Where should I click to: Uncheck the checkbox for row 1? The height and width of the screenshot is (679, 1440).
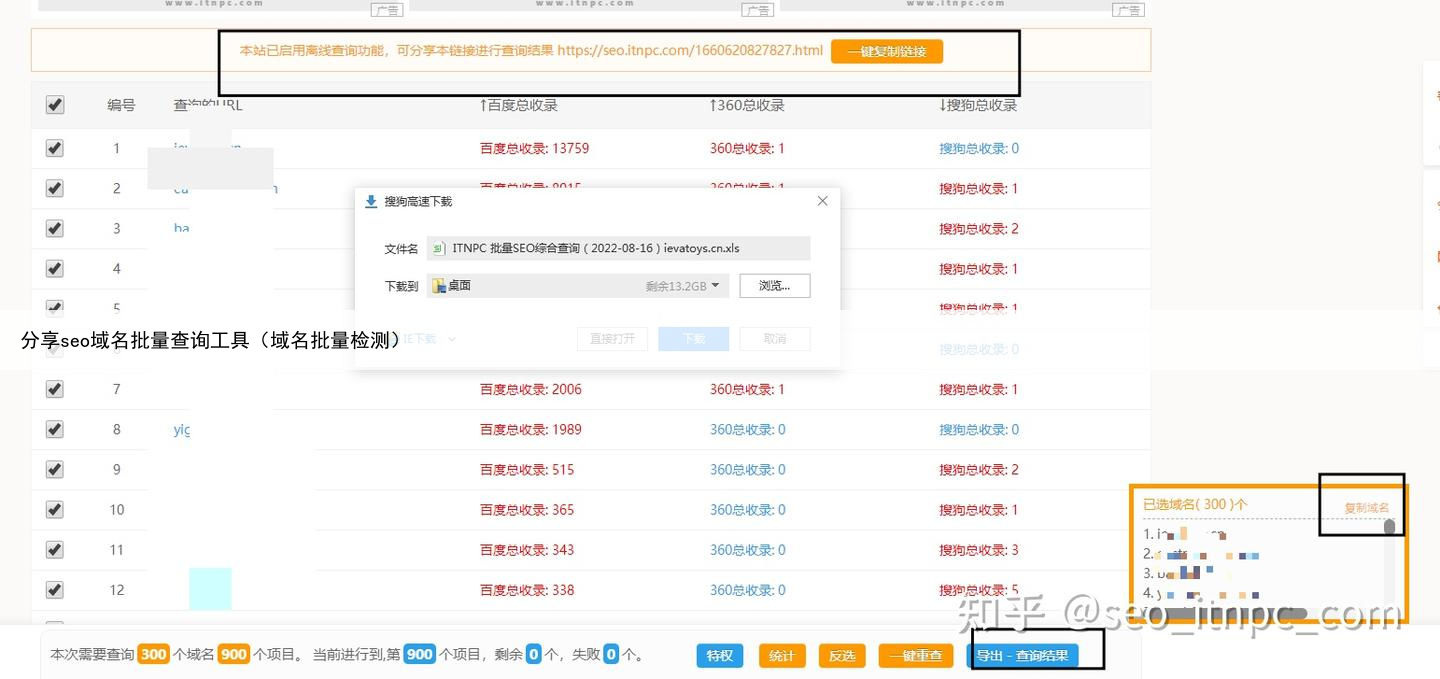tap(55, 148)
